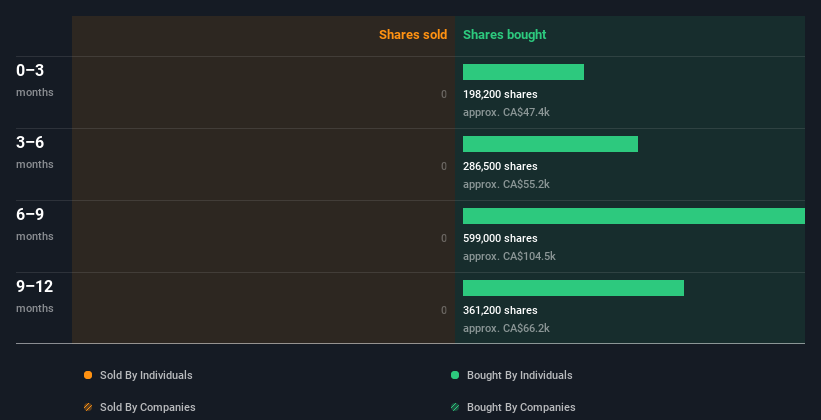Click the 286,500 shares value
The width and height of the screenshot is (821, 420).
tap(500, 167)
